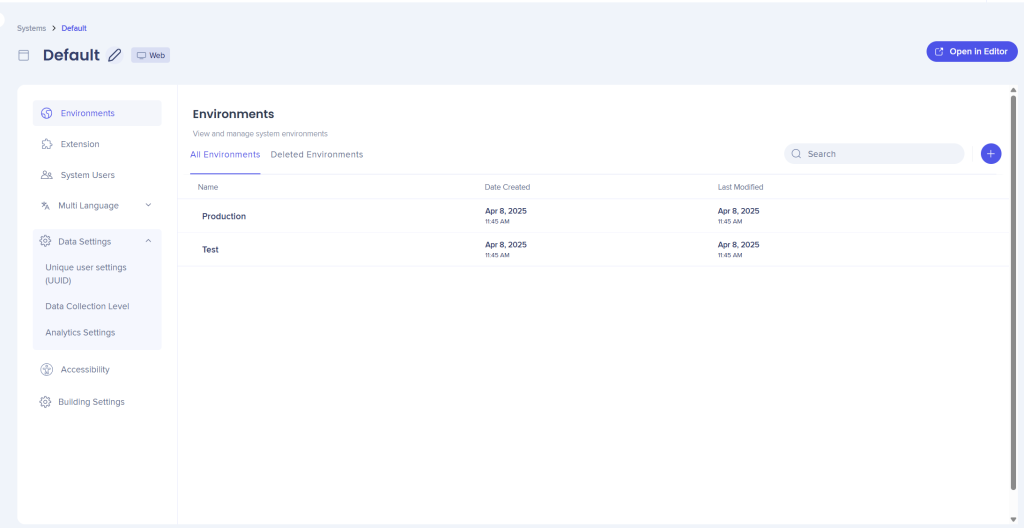Select the All Environments tab
The height and width of the screenshot is (528, 1024).
225,155
